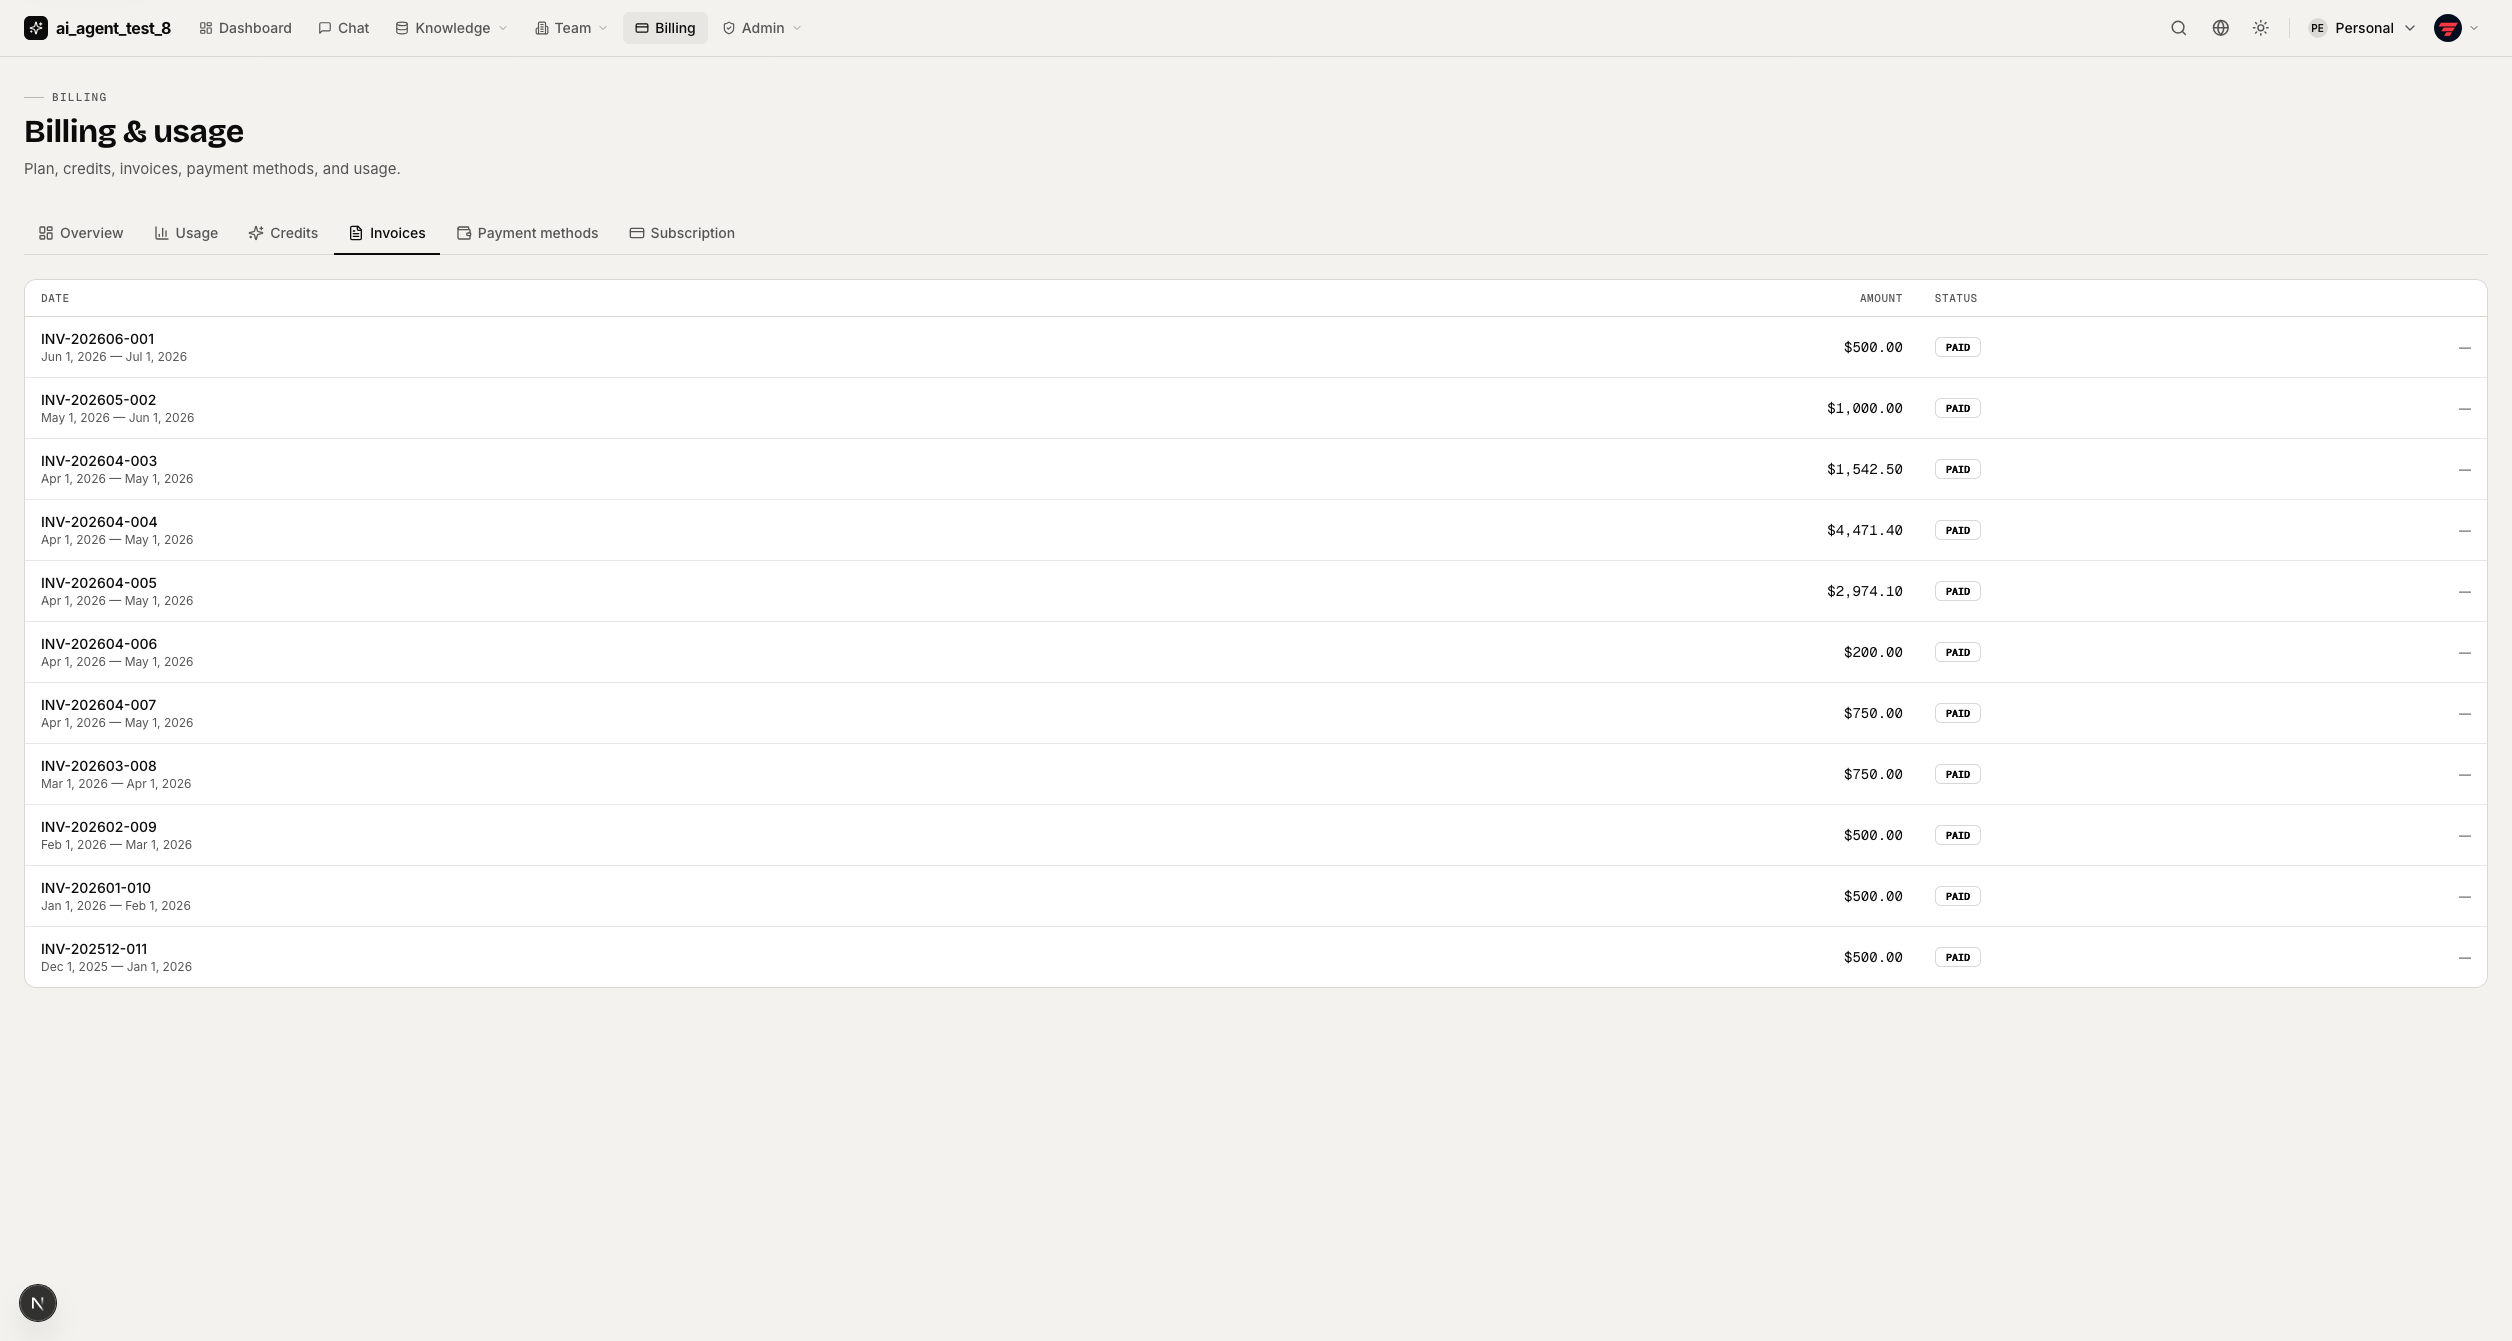Open the search icon in header
2512x1341 pixels.
(2178, 28)
